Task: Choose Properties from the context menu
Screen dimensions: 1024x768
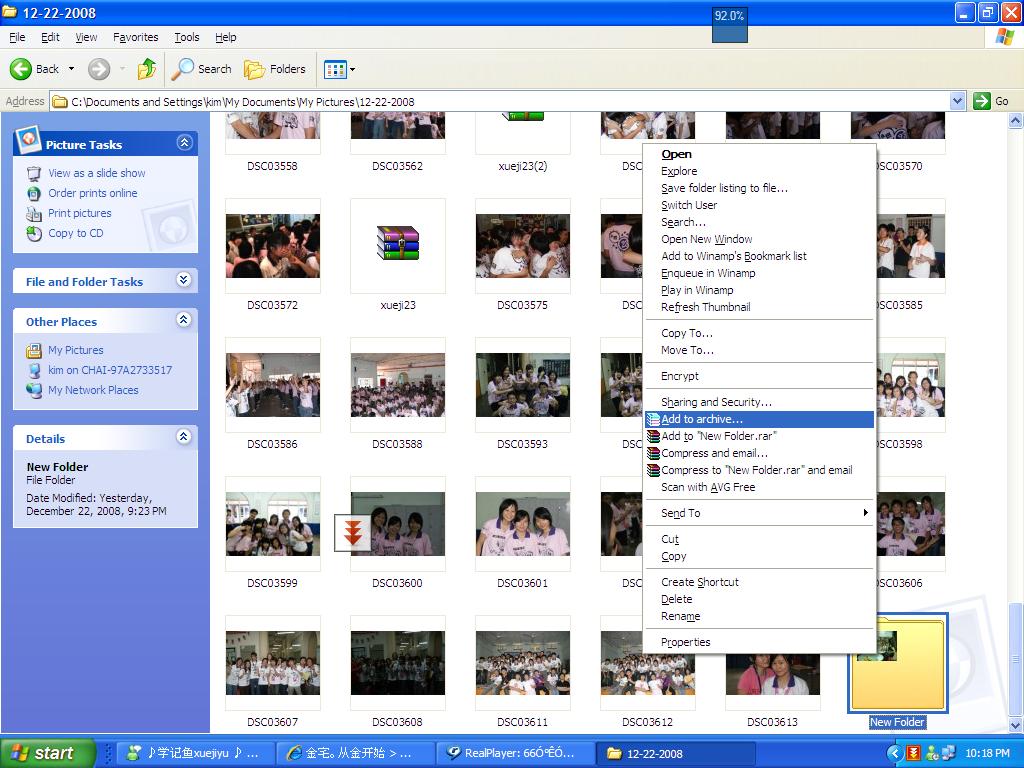Action: [x=685, y=642]
